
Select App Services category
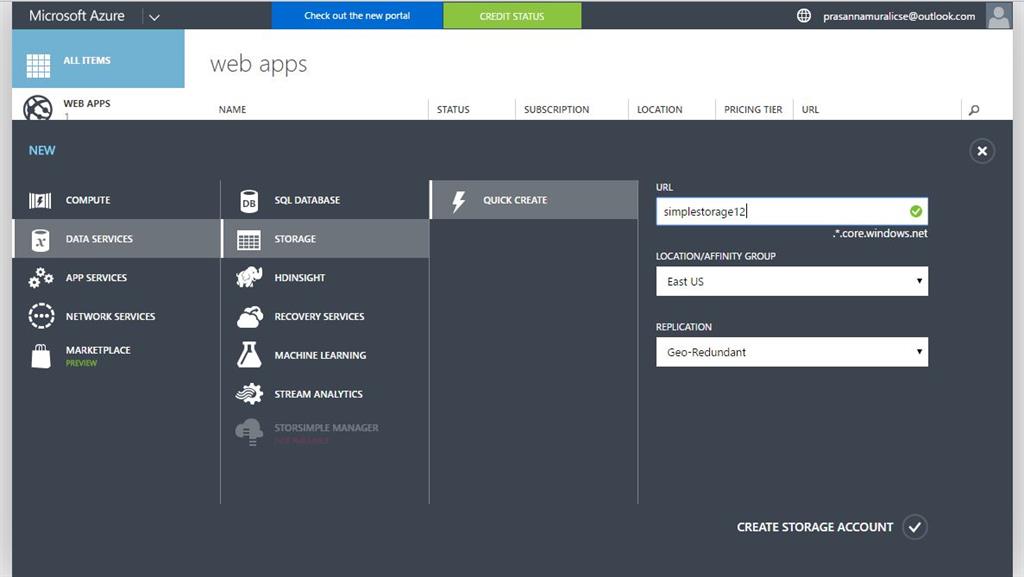[116, 277]
